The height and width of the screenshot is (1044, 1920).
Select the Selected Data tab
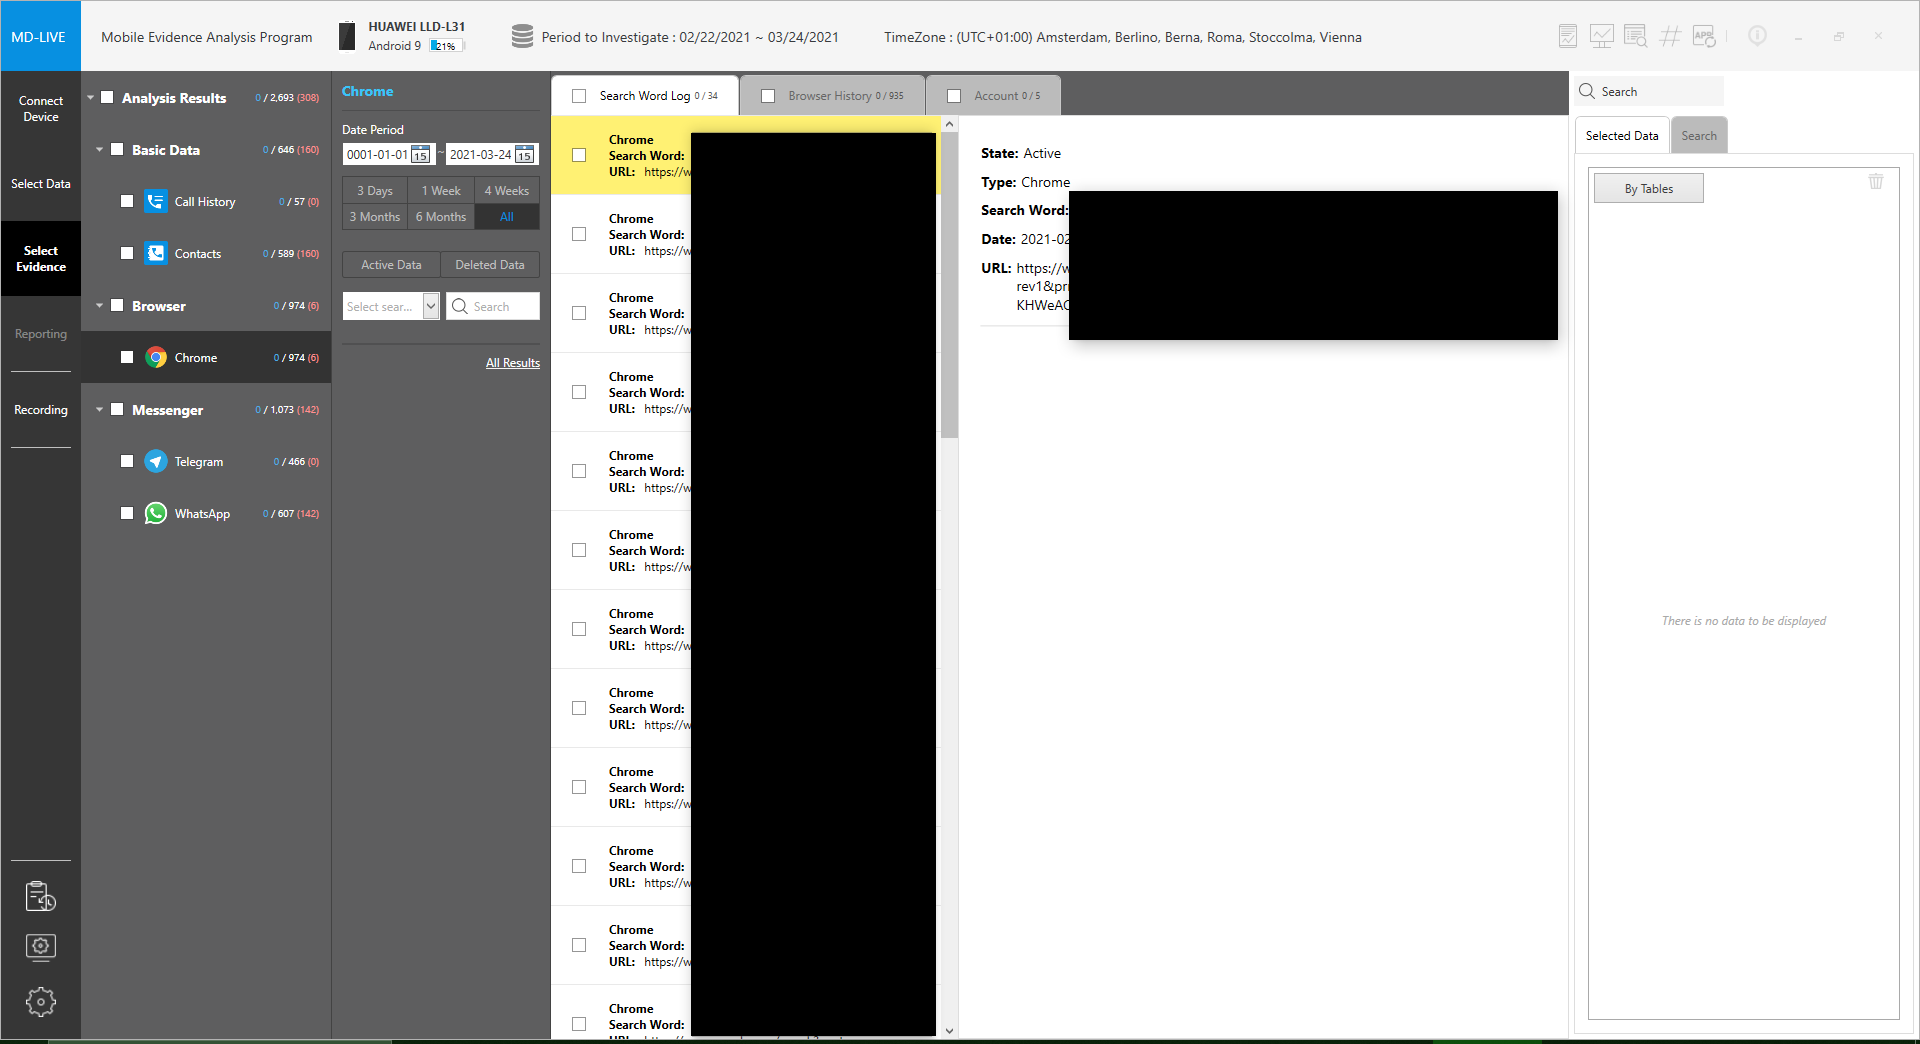click(x=1622, y=136)
